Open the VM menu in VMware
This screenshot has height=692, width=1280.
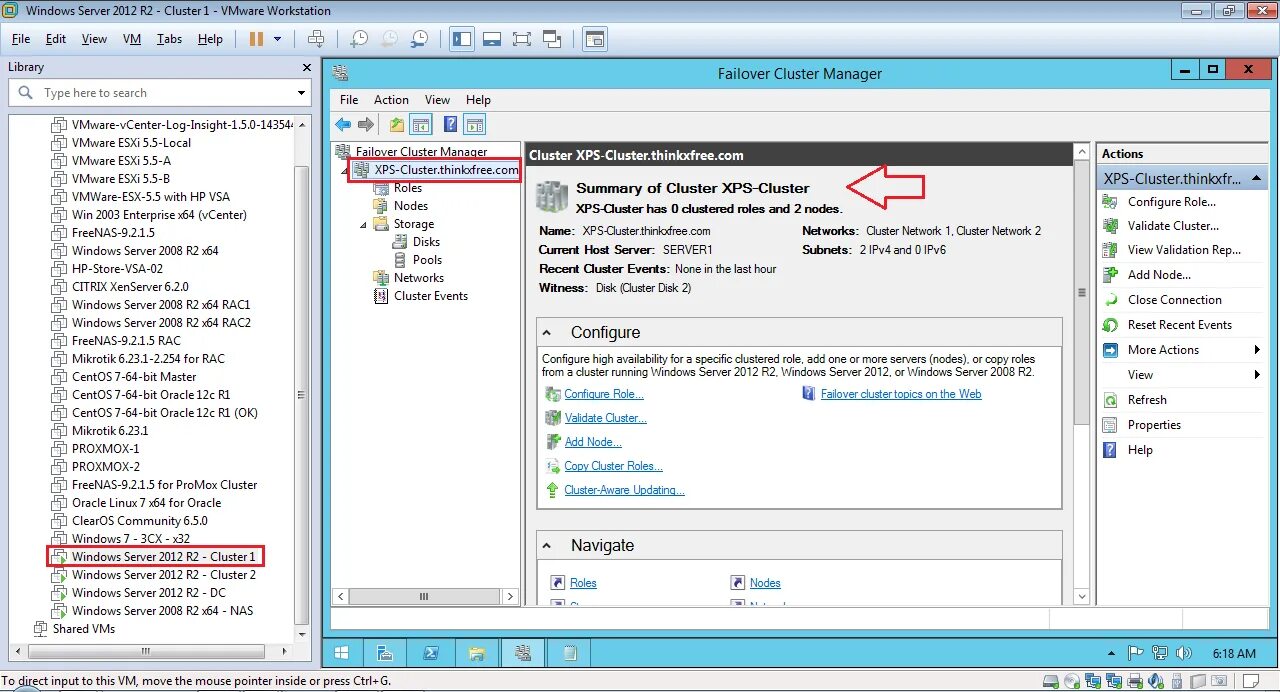coord(132,39)
